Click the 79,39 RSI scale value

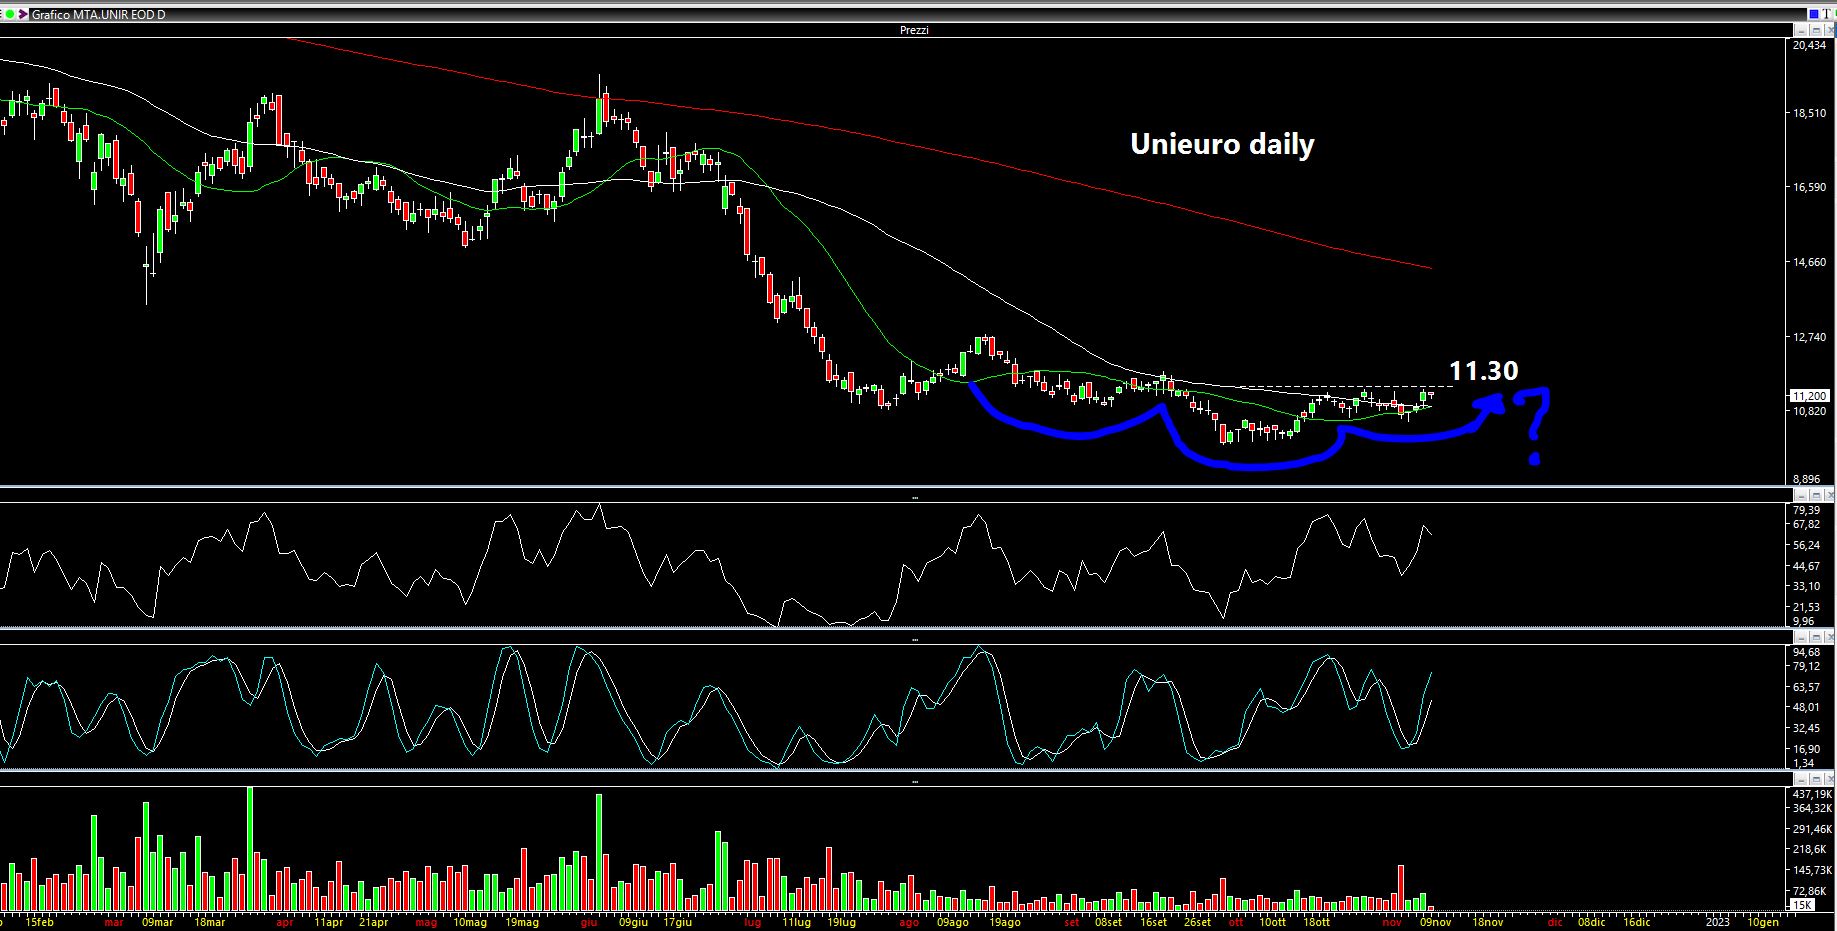(1806, 510)
